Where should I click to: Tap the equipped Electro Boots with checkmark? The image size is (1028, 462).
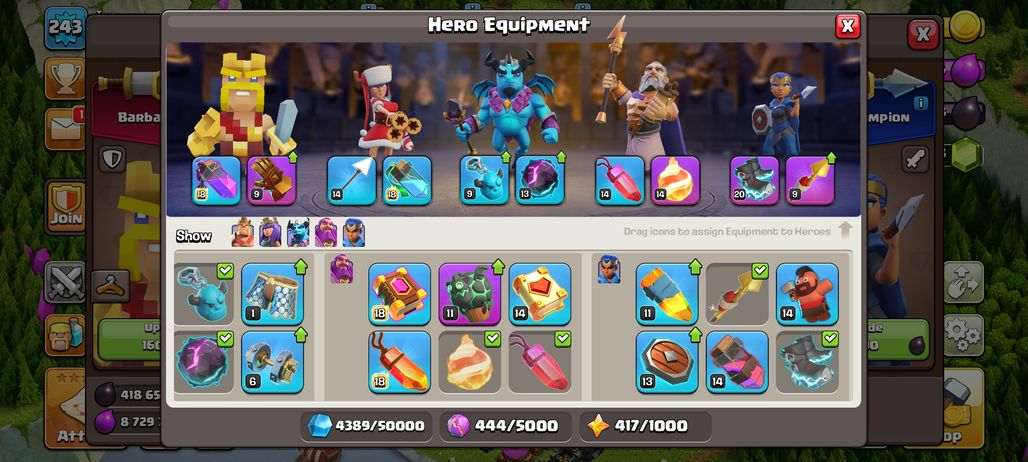click(x=807, y=362)
